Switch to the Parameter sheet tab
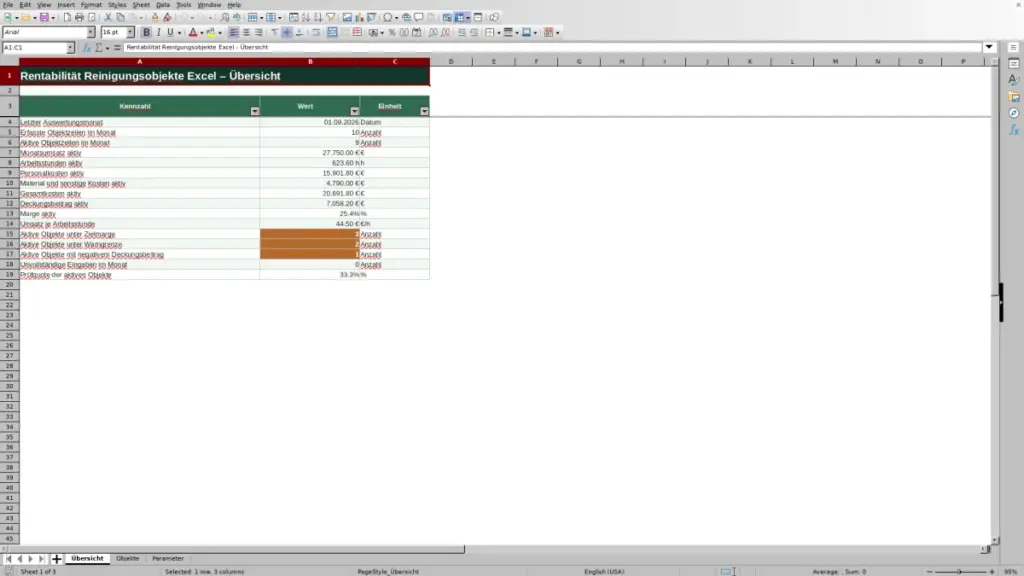 coord(168,559)
